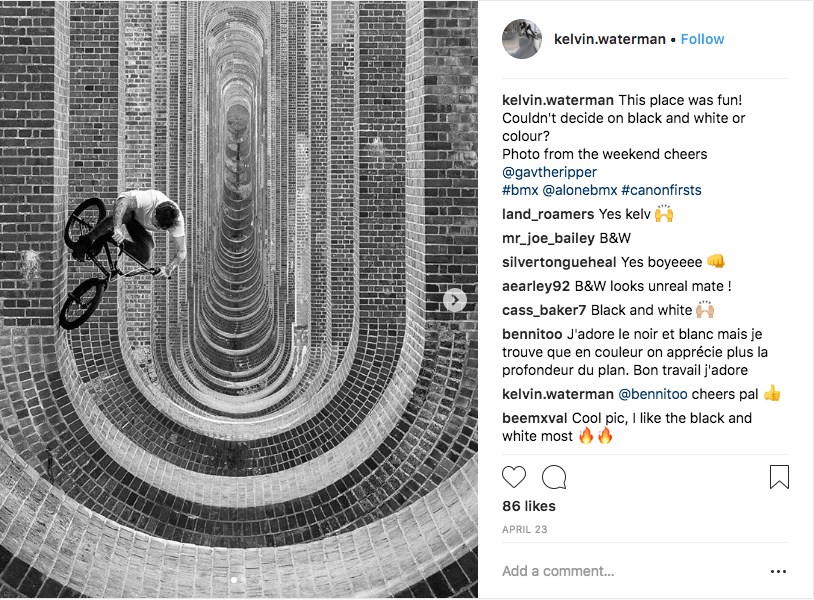The image size is (814, 600).
Task: View the beemxval commenter profile
Action: coord(535,418)
